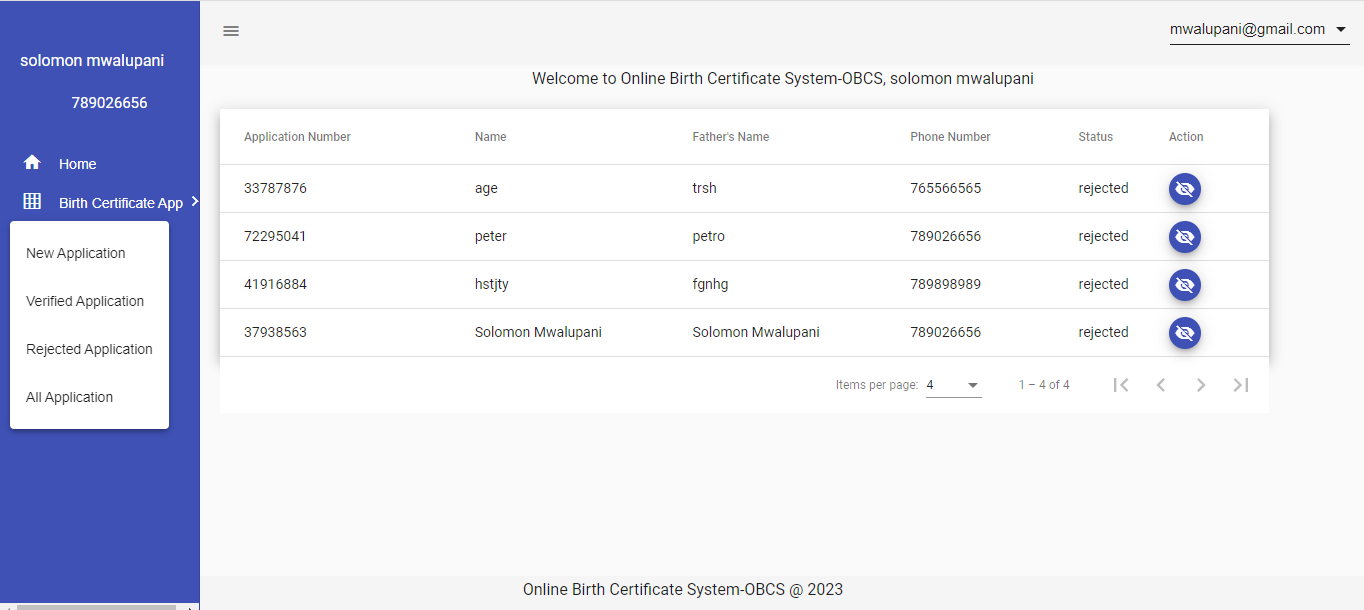
Task: Choose Rejected Application from the submenu
Action: [89, 349]
